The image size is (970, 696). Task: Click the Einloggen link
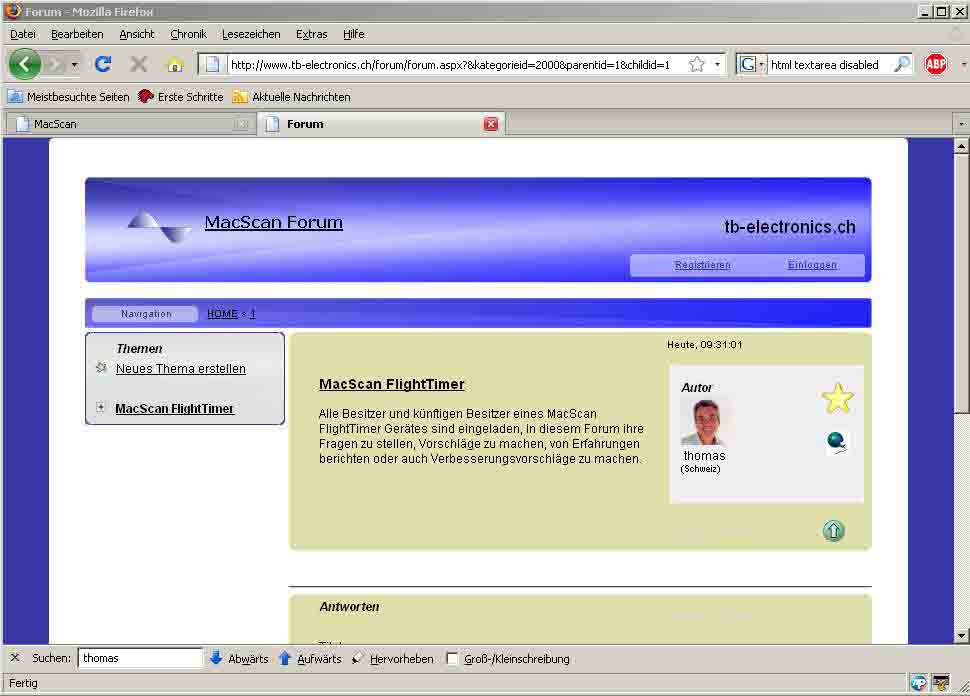812,265
